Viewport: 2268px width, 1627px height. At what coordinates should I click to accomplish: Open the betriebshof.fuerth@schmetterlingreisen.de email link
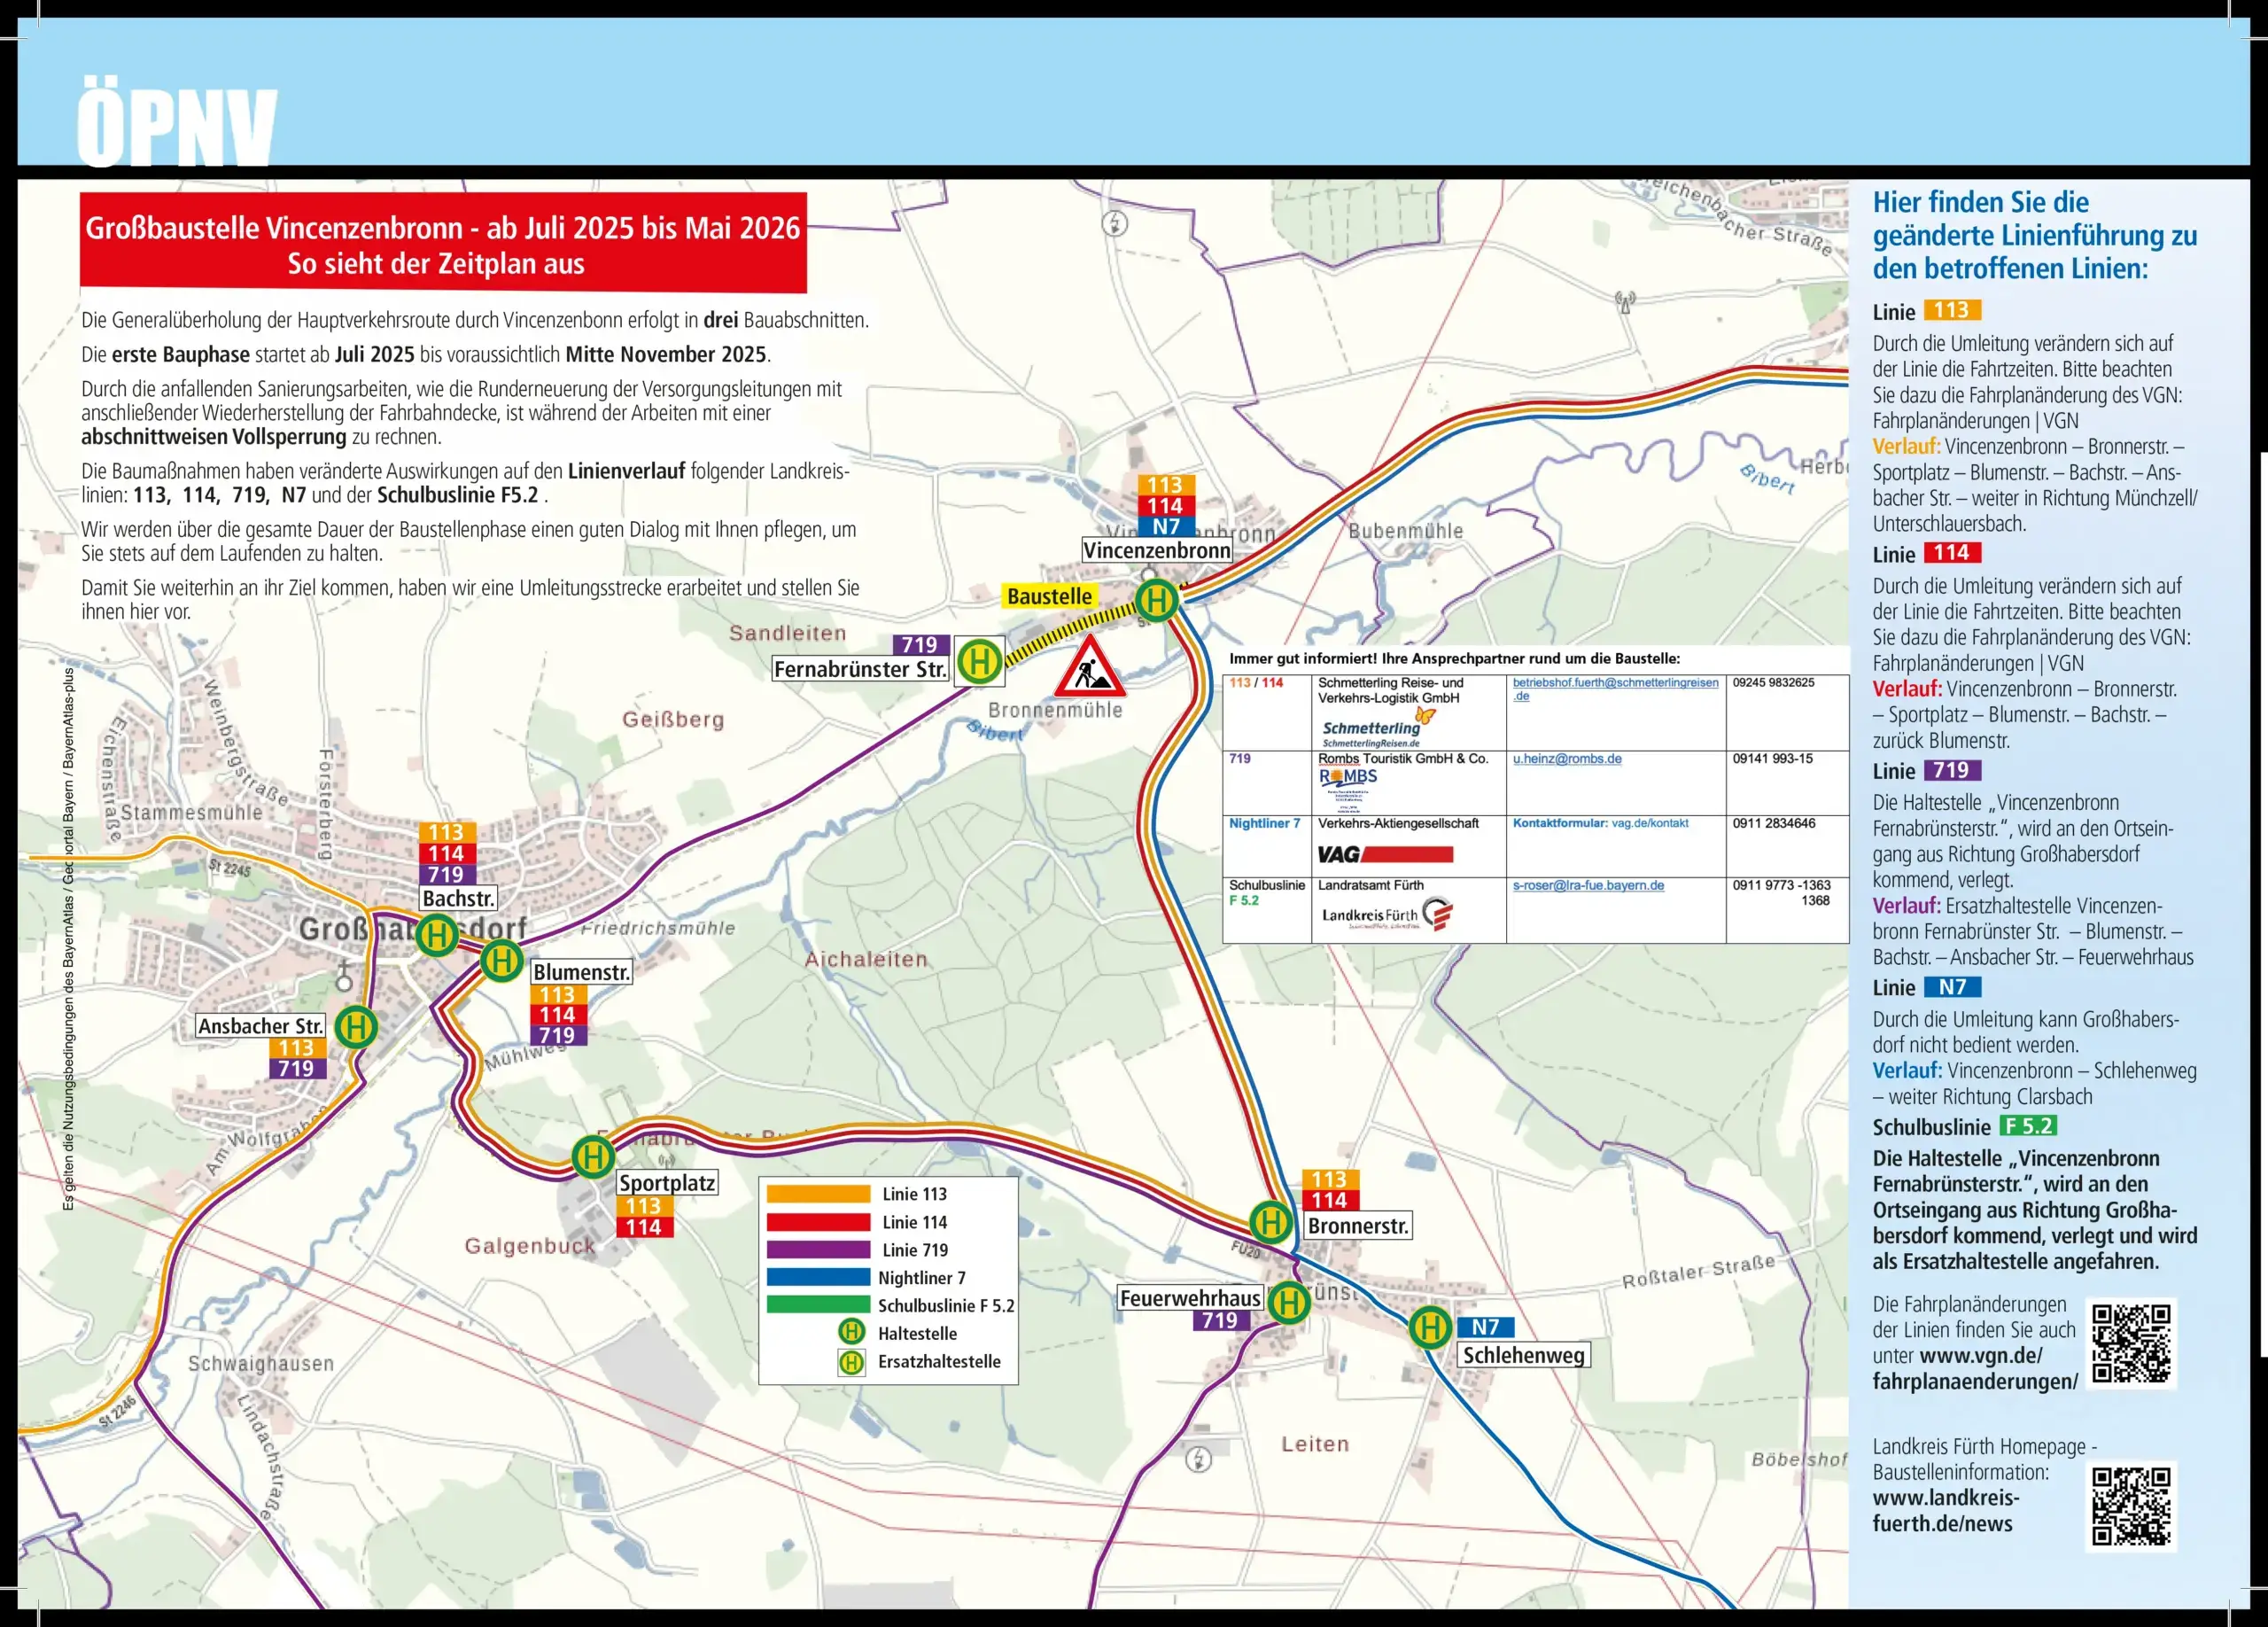point(1615,689)
